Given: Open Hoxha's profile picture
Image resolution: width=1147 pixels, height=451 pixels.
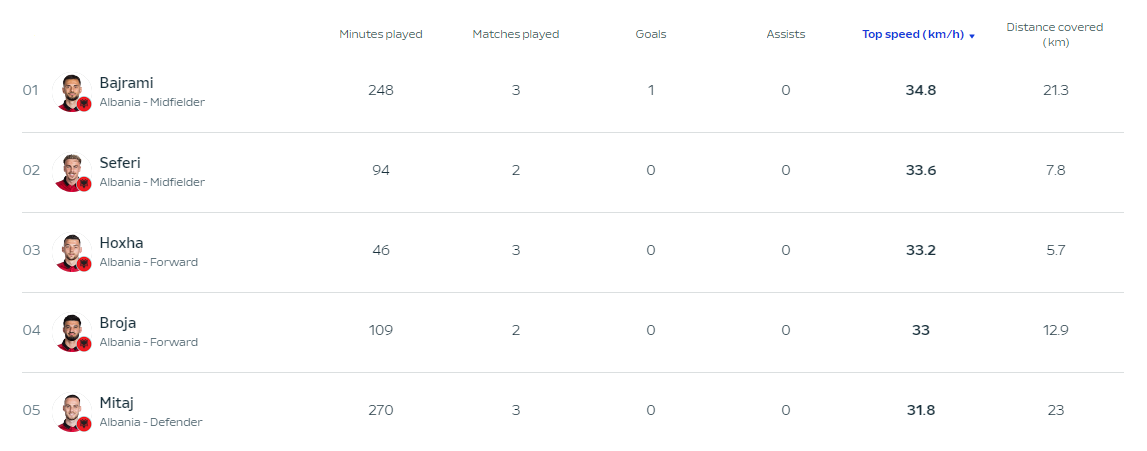Looking at the screenshot, I should tap(72, 251).
